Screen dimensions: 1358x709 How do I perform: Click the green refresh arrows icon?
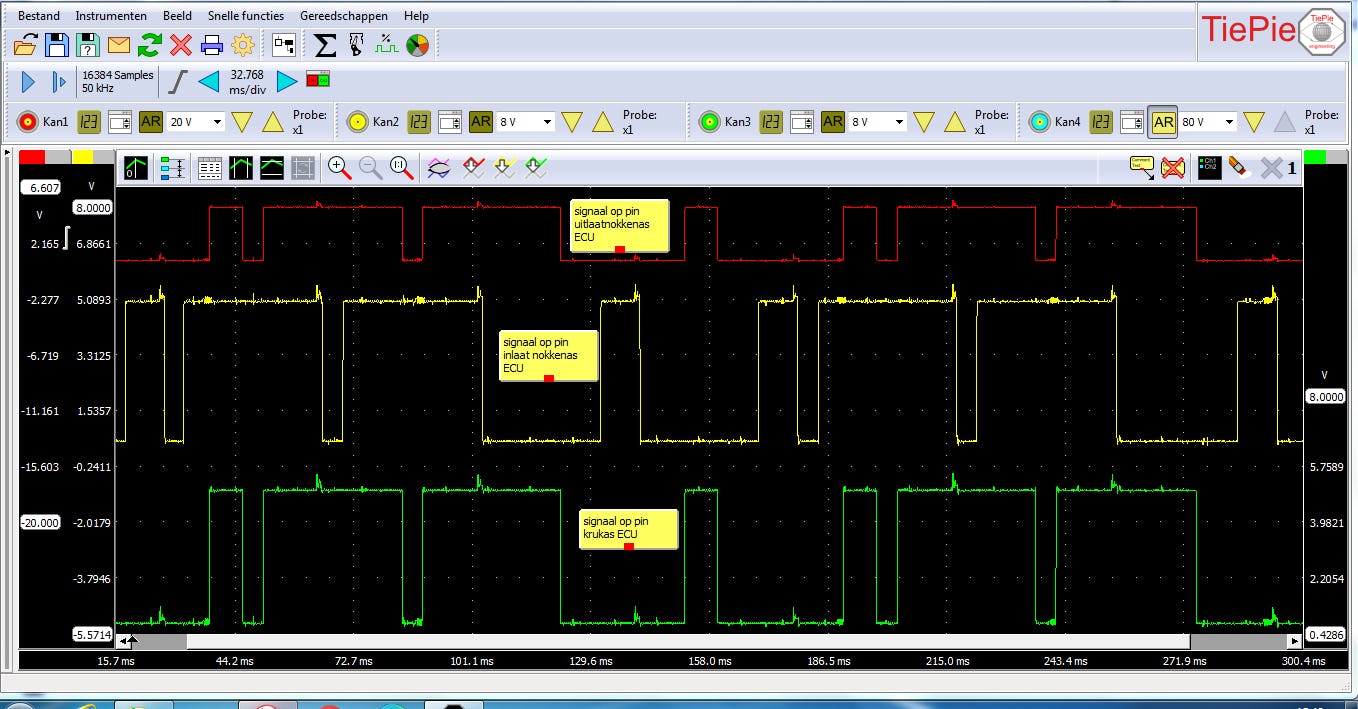point(150,45)
